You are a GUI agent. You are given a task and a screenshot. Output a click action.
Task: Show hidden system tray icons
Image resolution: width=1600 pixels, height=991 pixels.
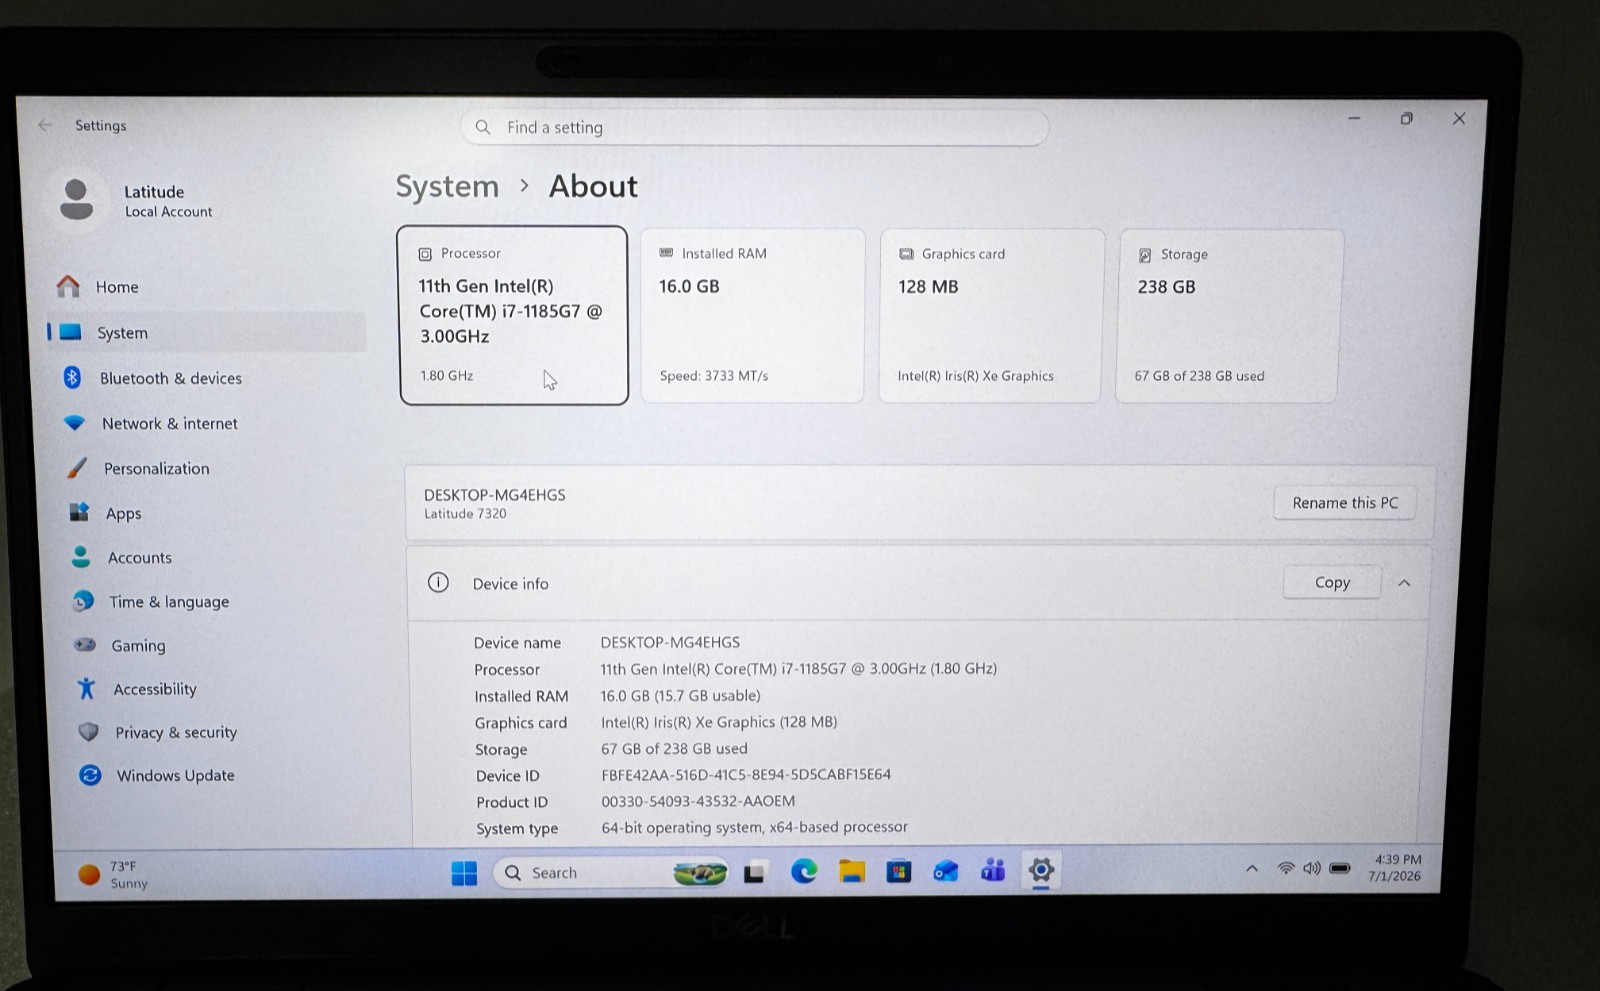[1252, 869]
